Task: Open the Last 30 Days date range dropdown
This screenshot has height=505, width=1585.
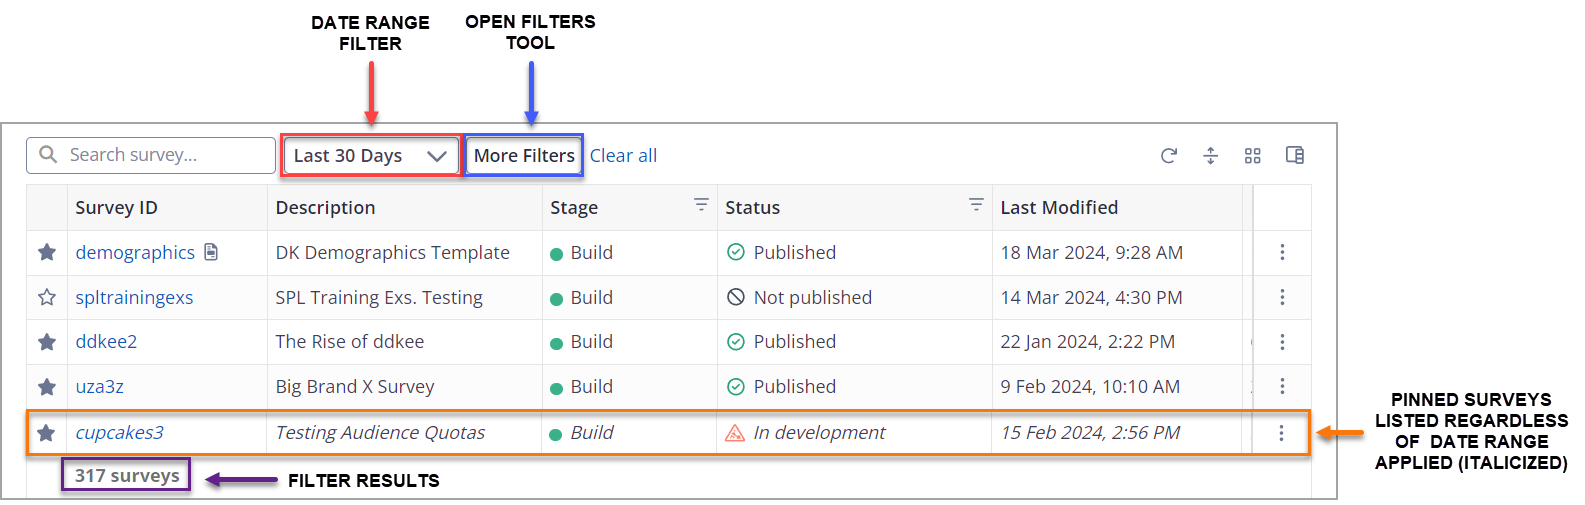Action: click(x=371, y=156)
